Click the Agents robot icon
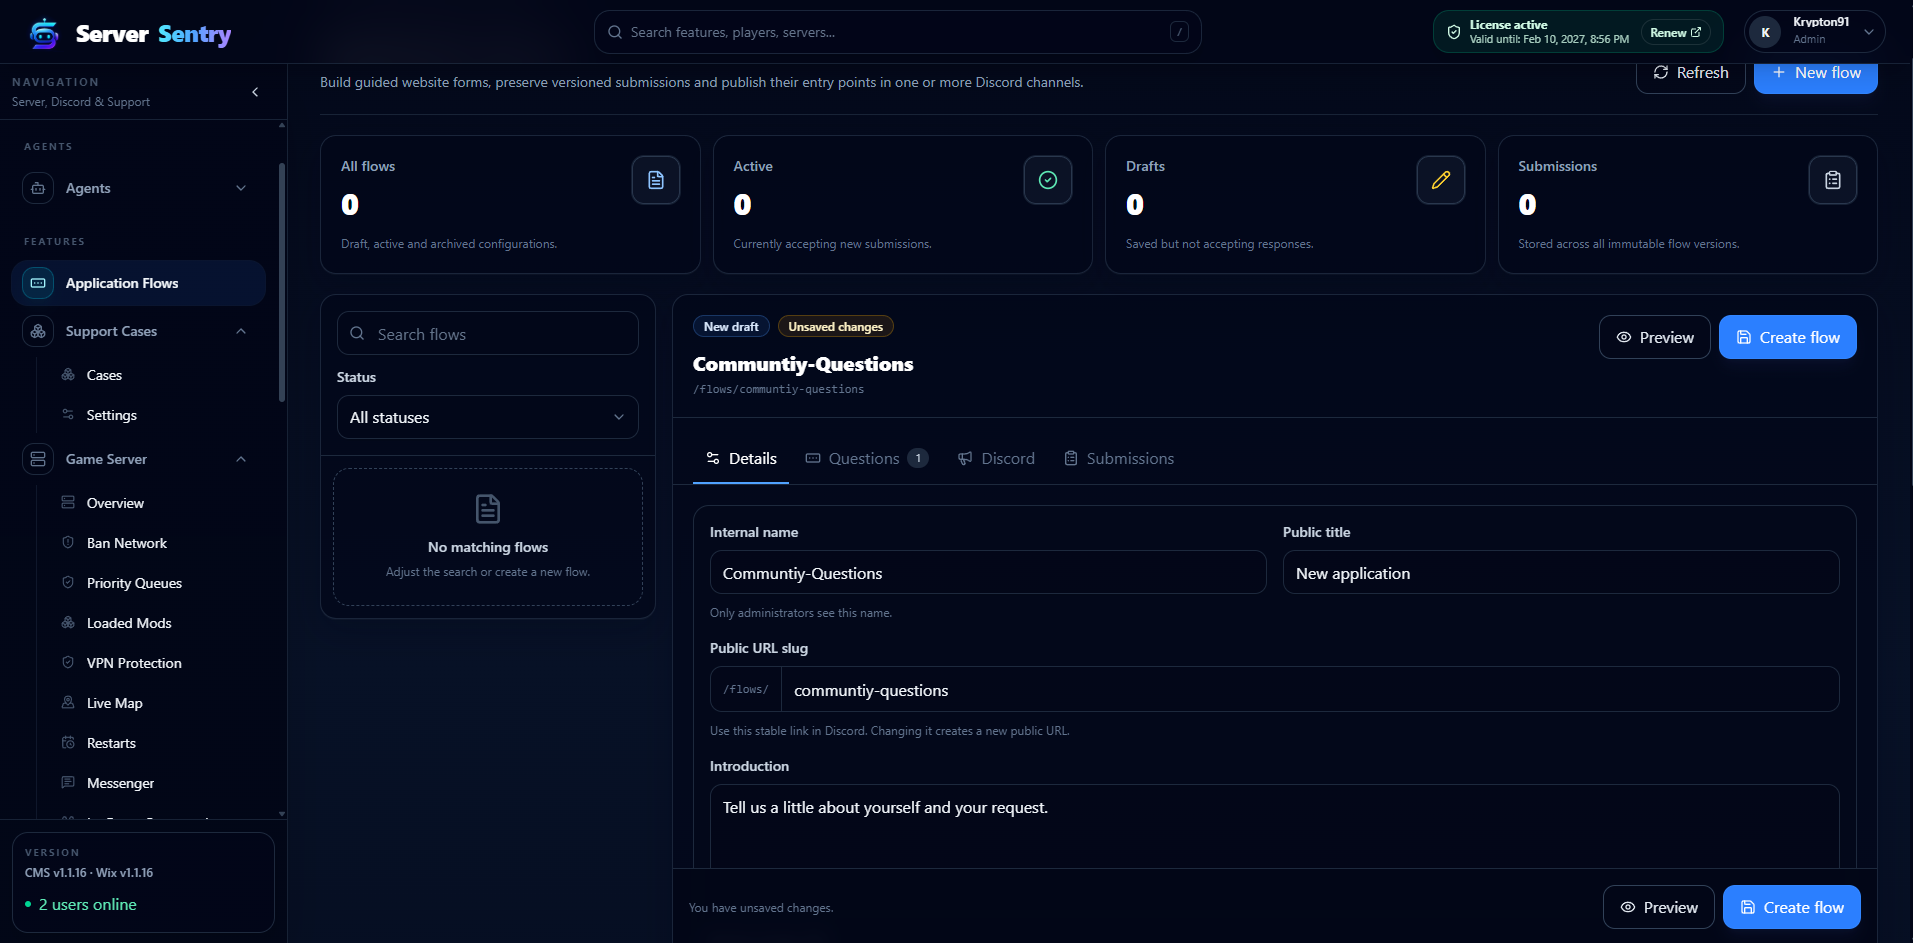The height and width of the screenshot is (943, 1913). (x=38, y=188)
